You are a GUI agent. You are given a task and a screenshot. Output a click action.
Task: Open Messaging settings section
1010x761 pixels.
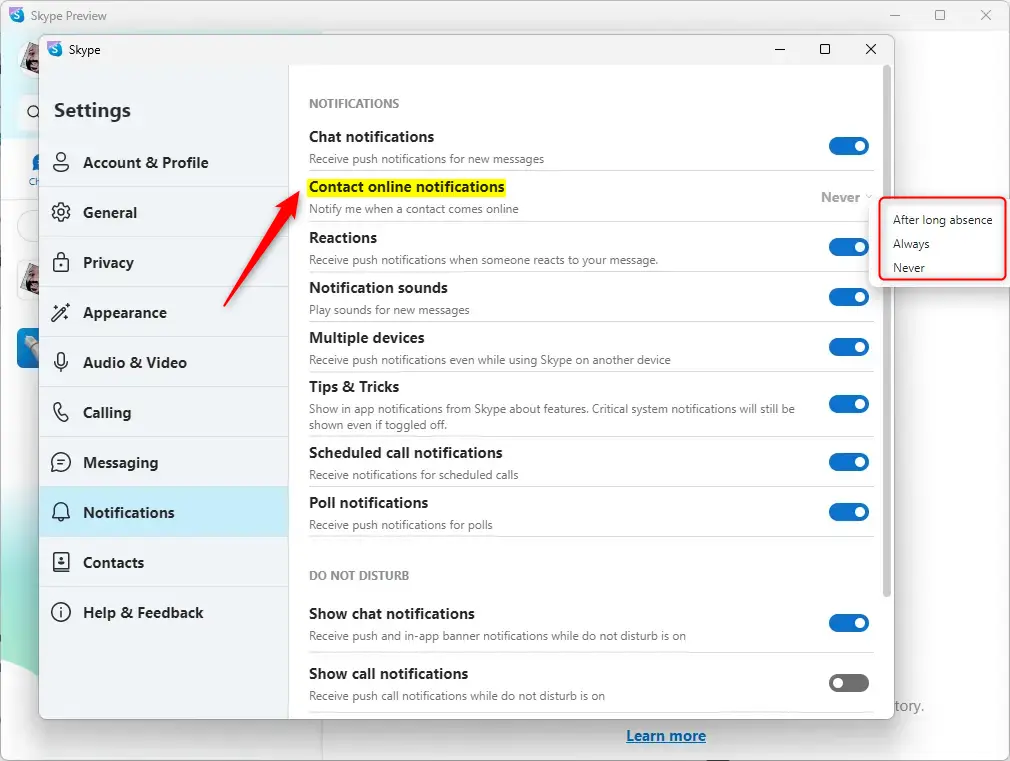click(x=164, y=463)
